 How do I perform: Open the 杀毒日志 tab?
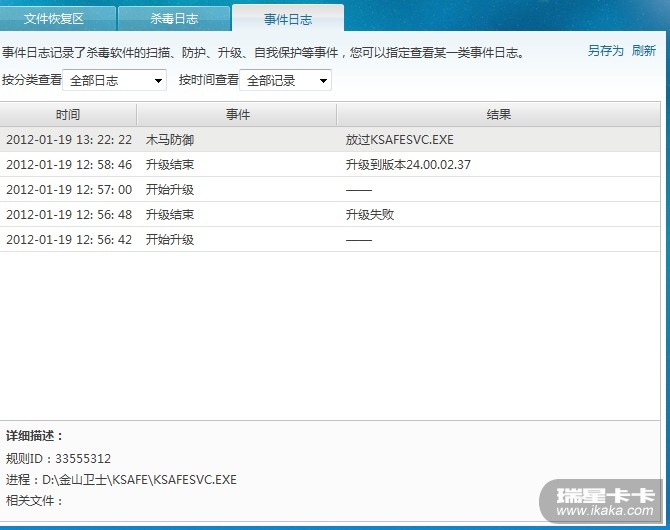coord(174,19)
